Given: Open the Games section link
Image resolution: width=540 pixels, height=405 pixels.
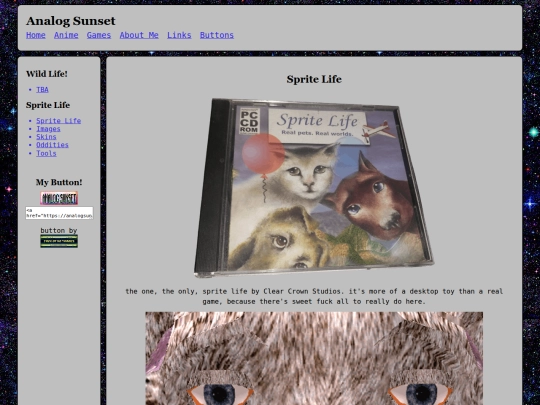Looking at the screenshot, I should click(99, 35).
